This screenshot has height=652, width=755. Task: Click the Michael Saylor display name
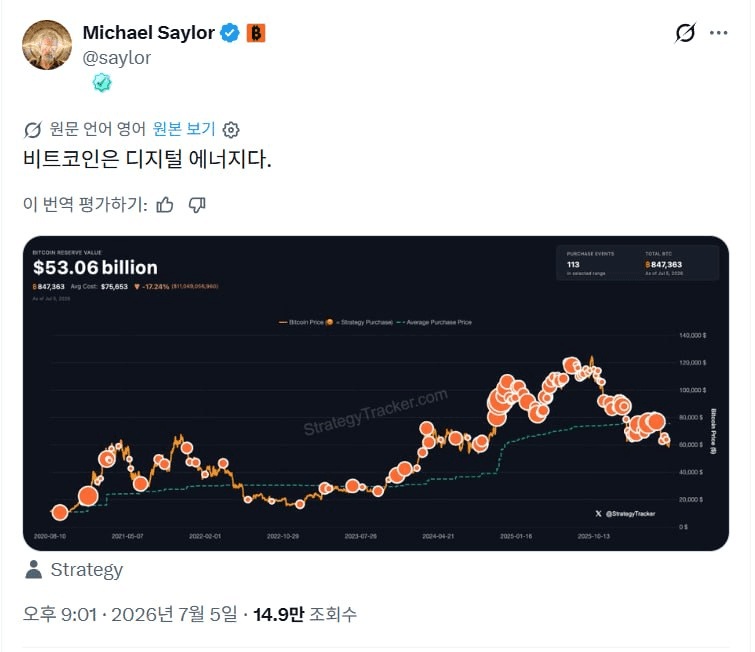148,33
